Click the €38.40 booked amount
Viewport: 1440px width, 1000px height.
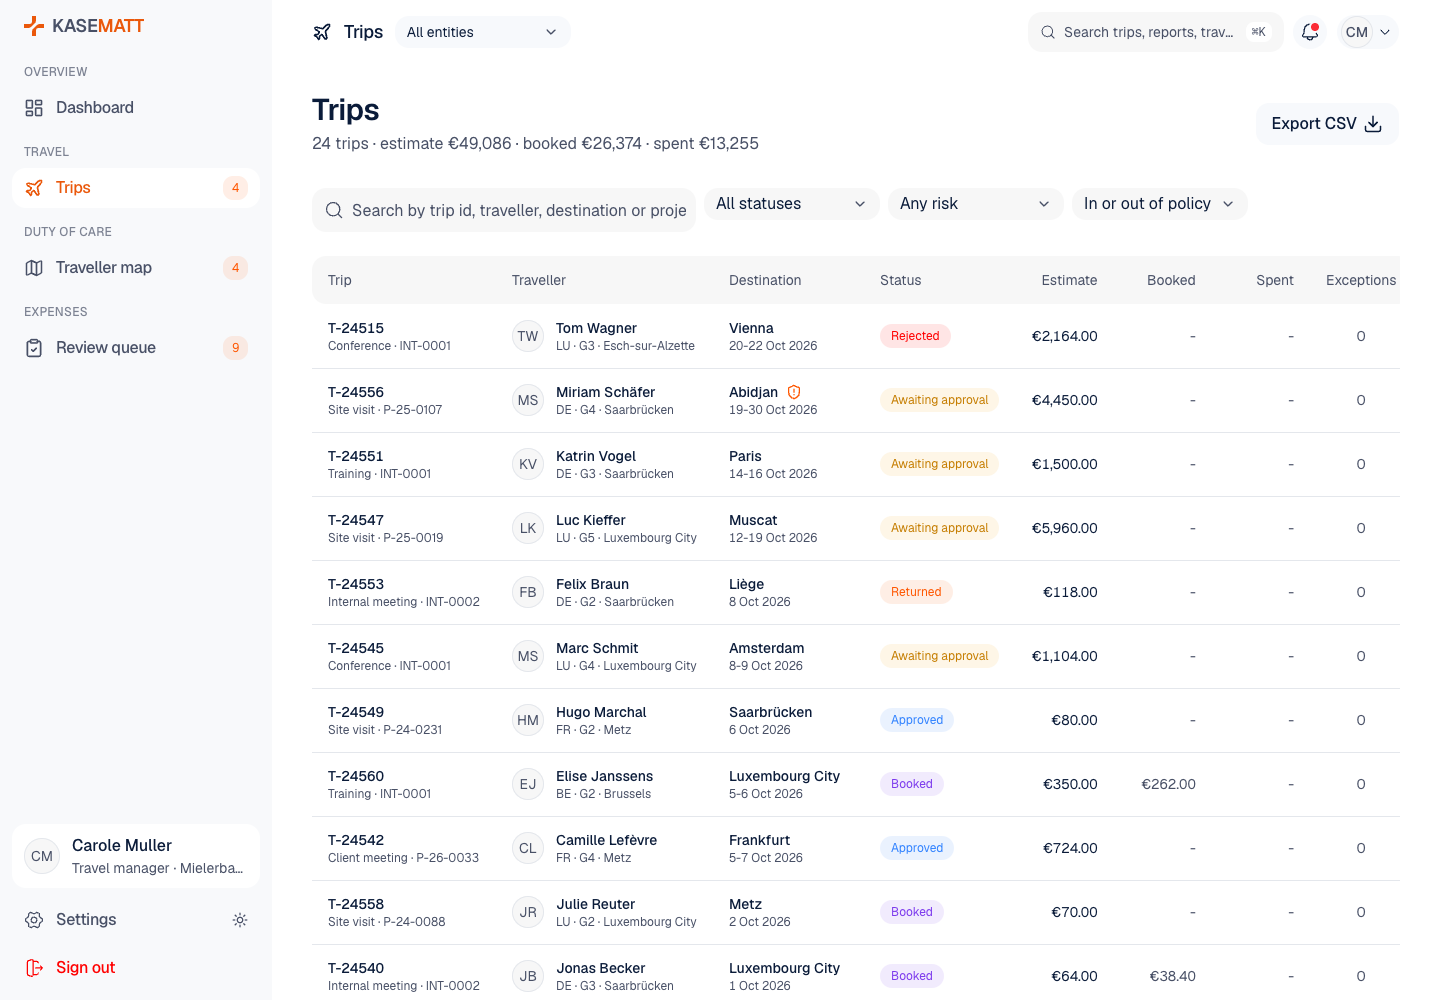tap(1172, 976)
